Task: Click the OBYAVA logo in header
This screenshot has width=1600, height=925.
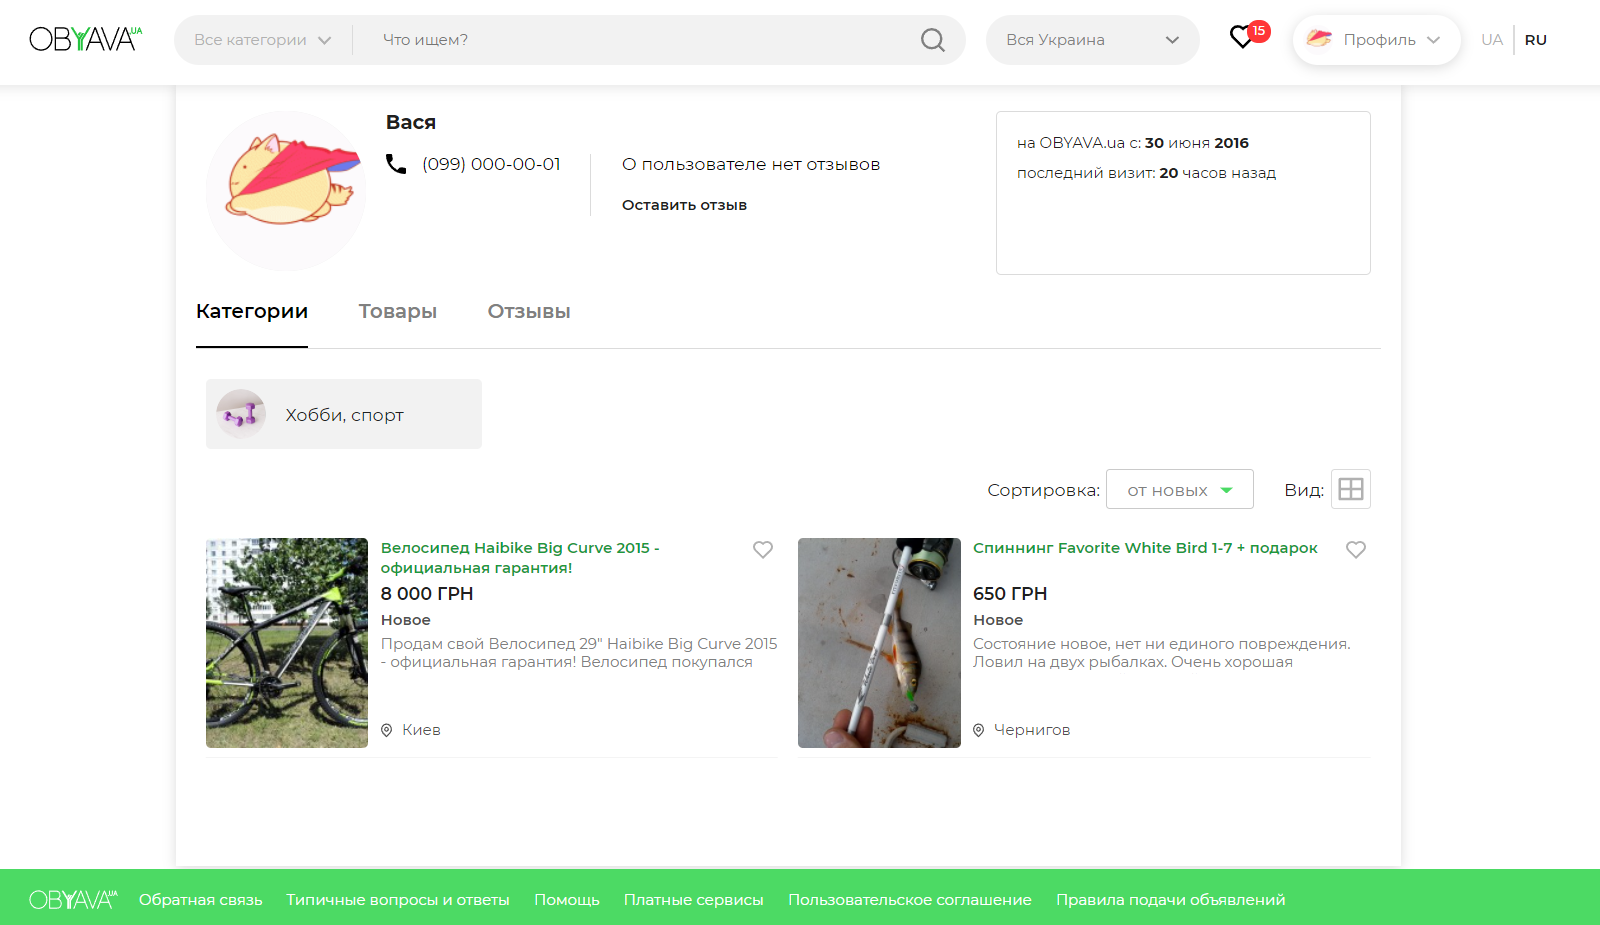Action: (85, 40)
